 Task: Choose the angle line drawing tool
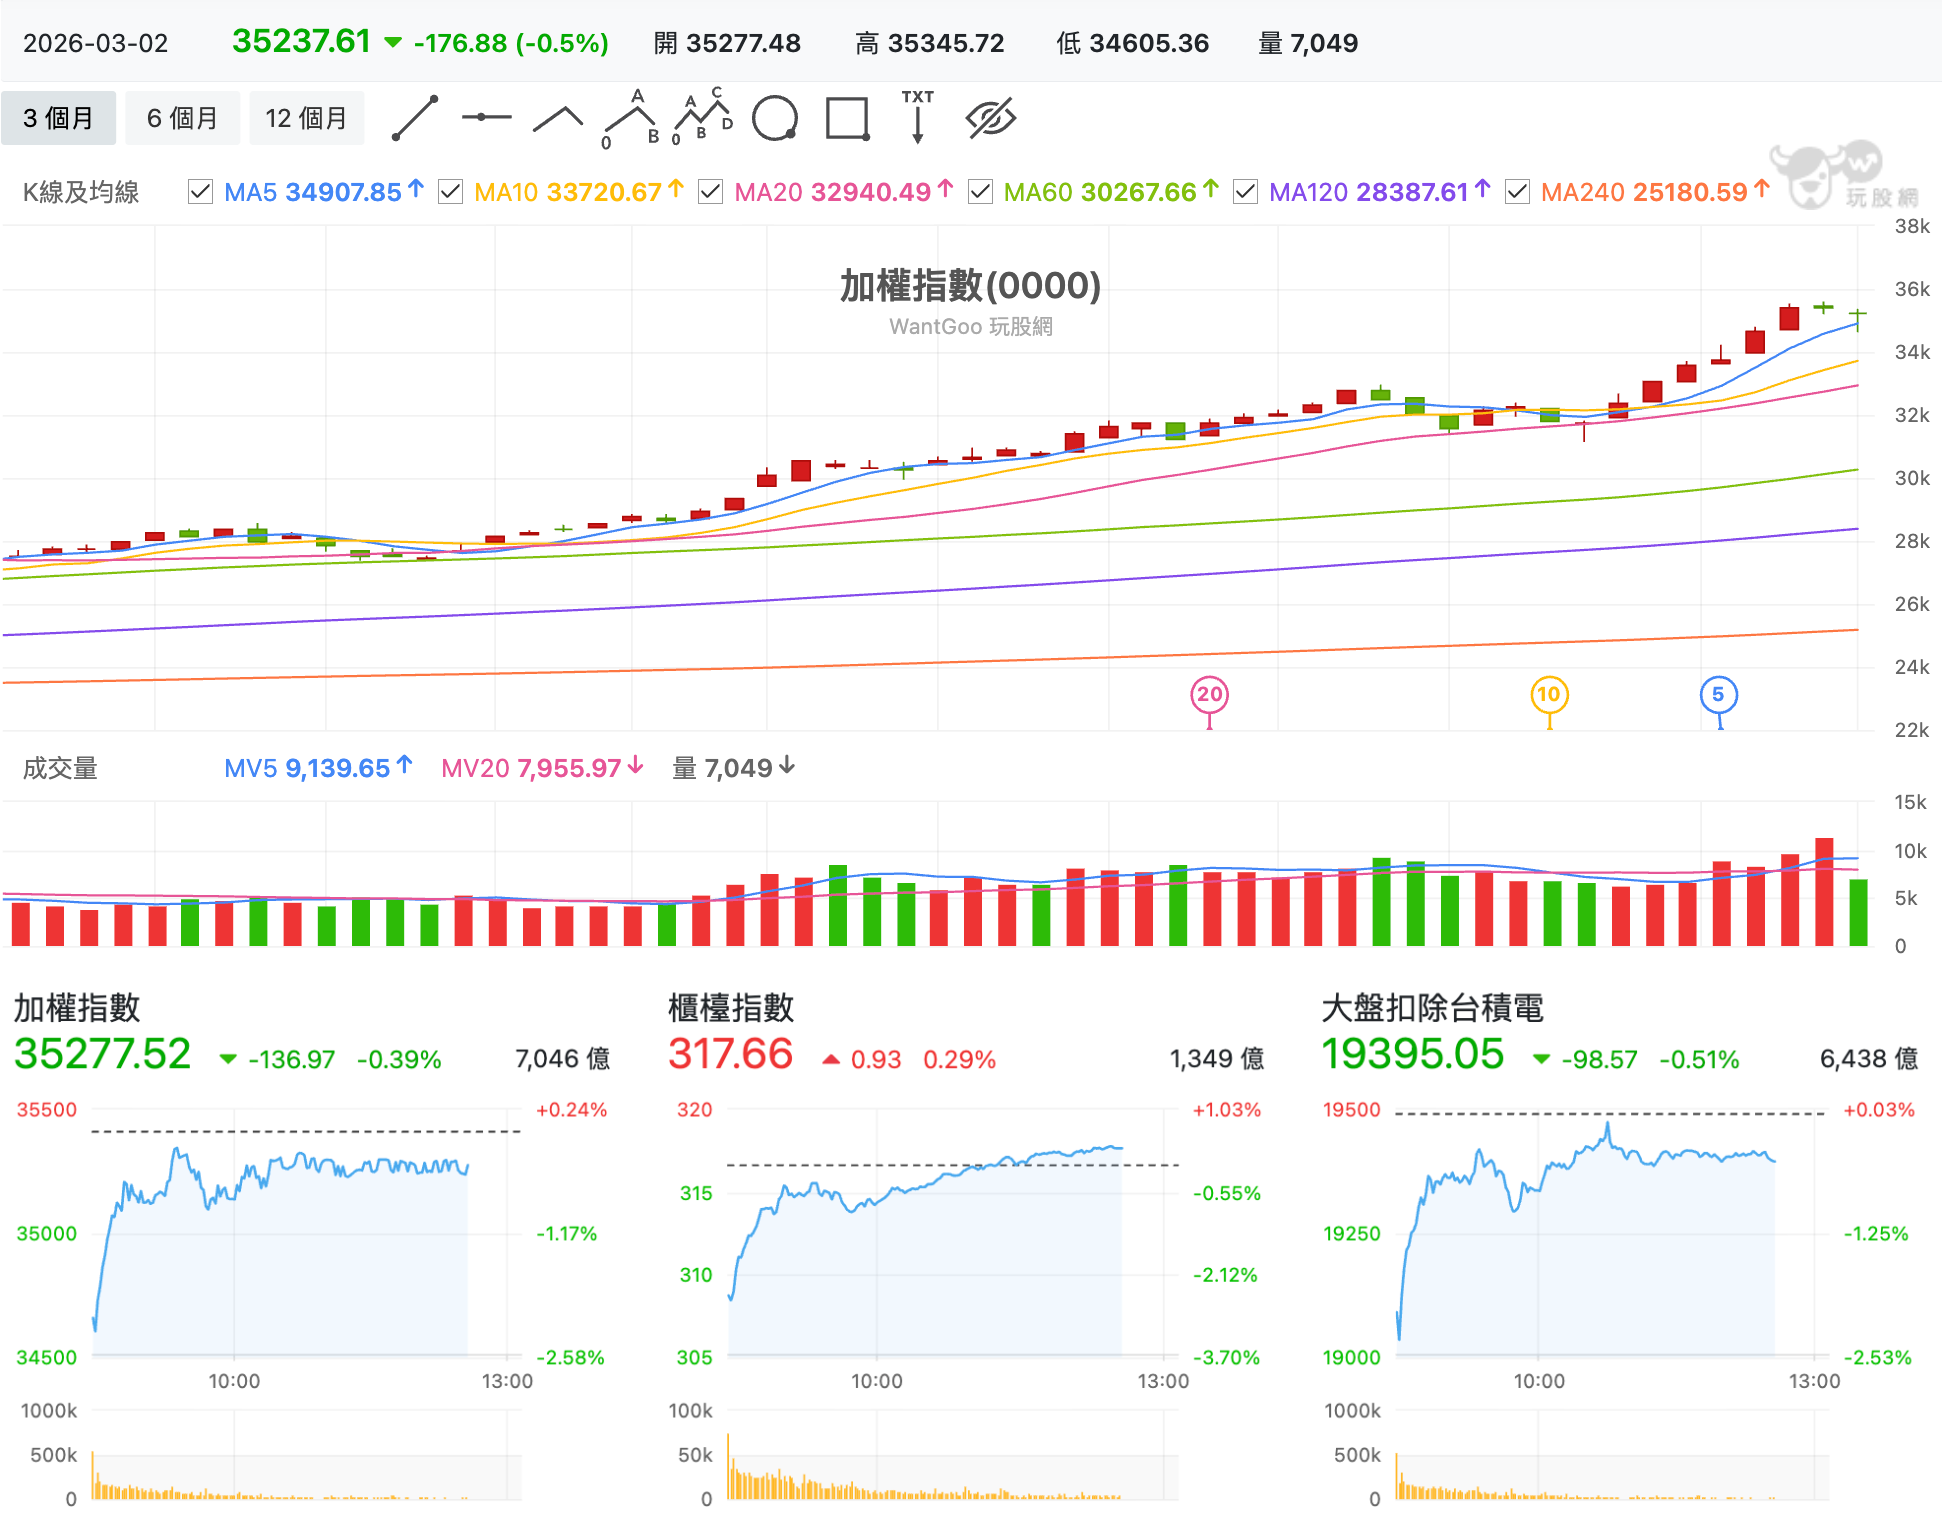[x=558, y=119]
